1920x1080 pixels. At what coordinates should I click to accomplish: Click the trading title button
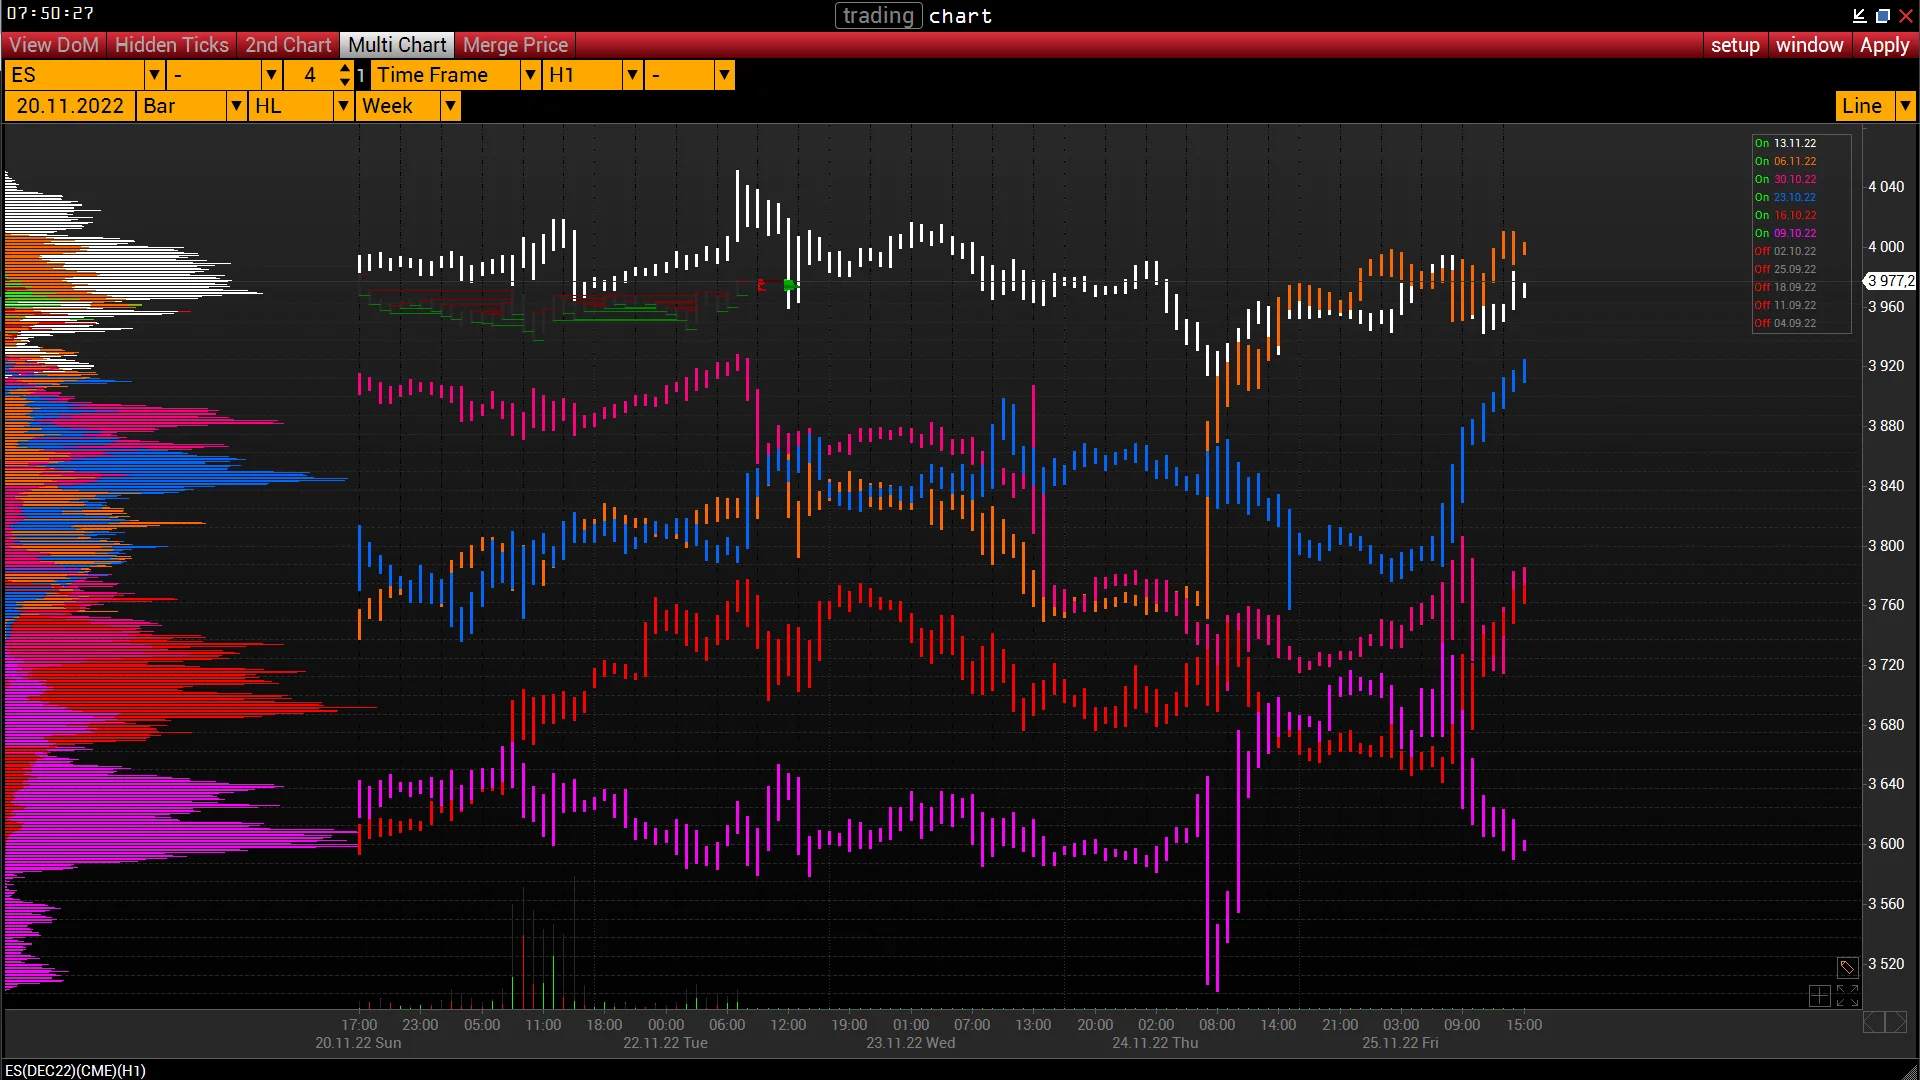[x=878, y=16]
